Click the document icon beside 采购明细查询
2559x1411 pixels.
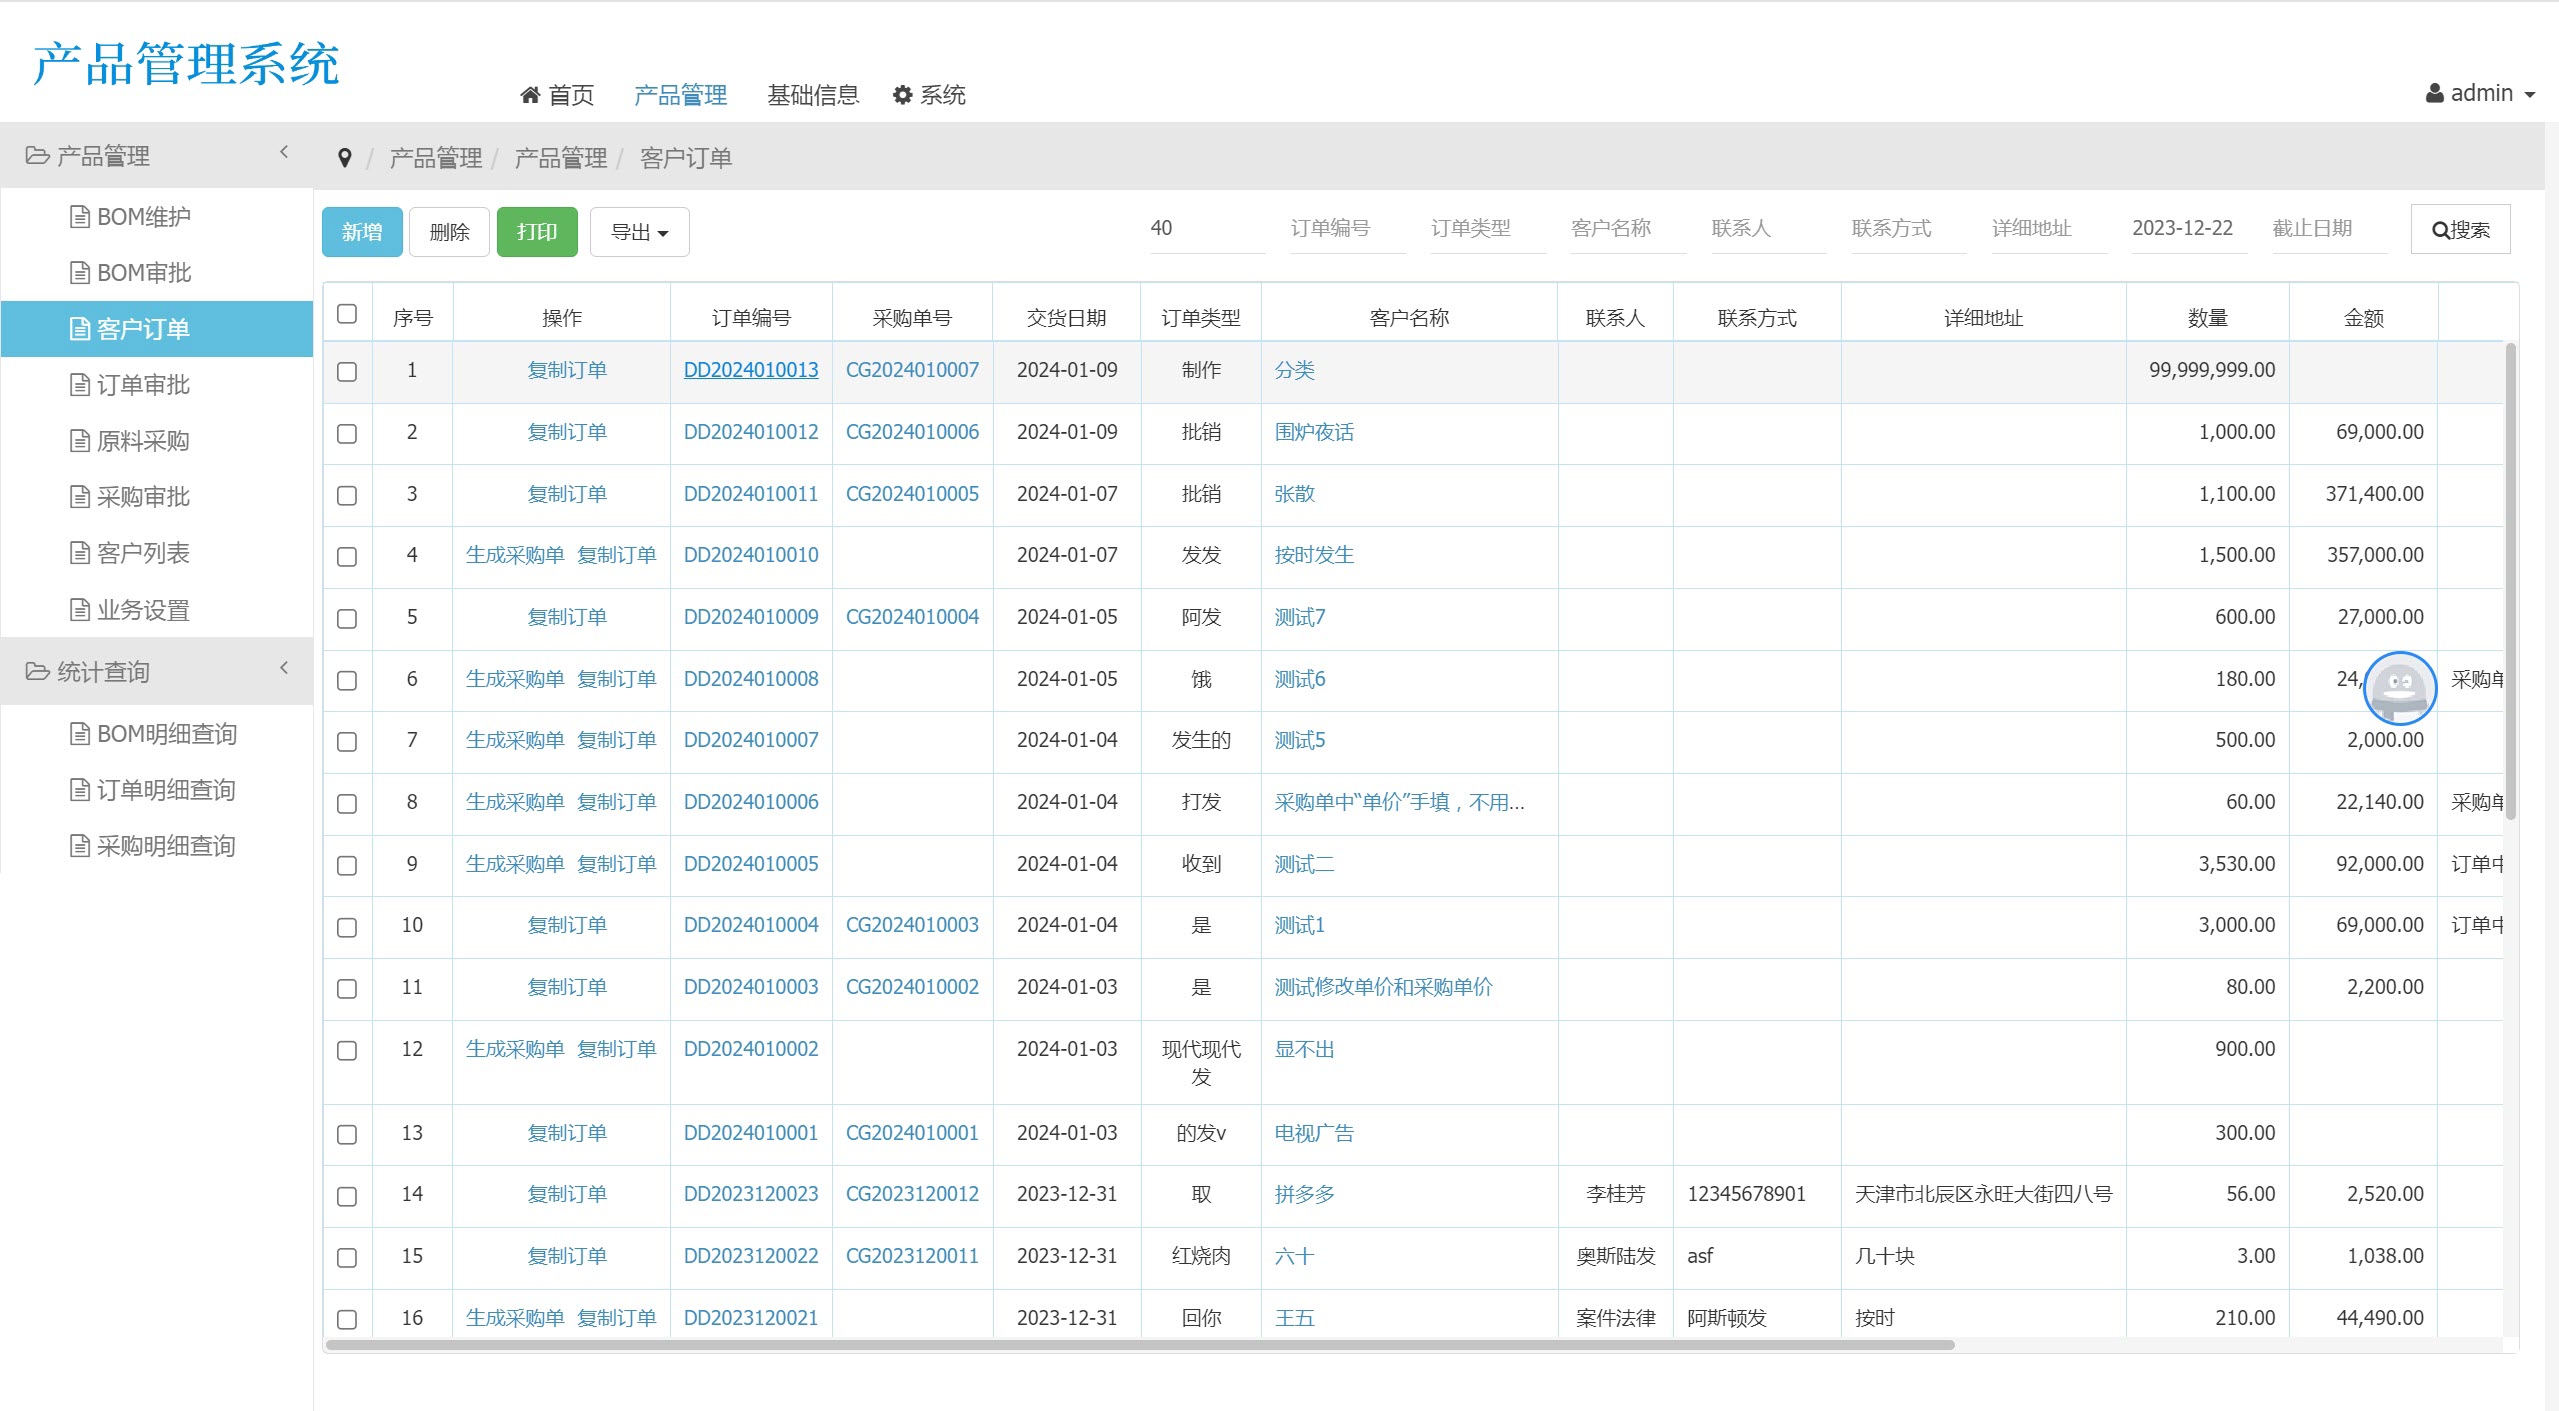point(80,846)
